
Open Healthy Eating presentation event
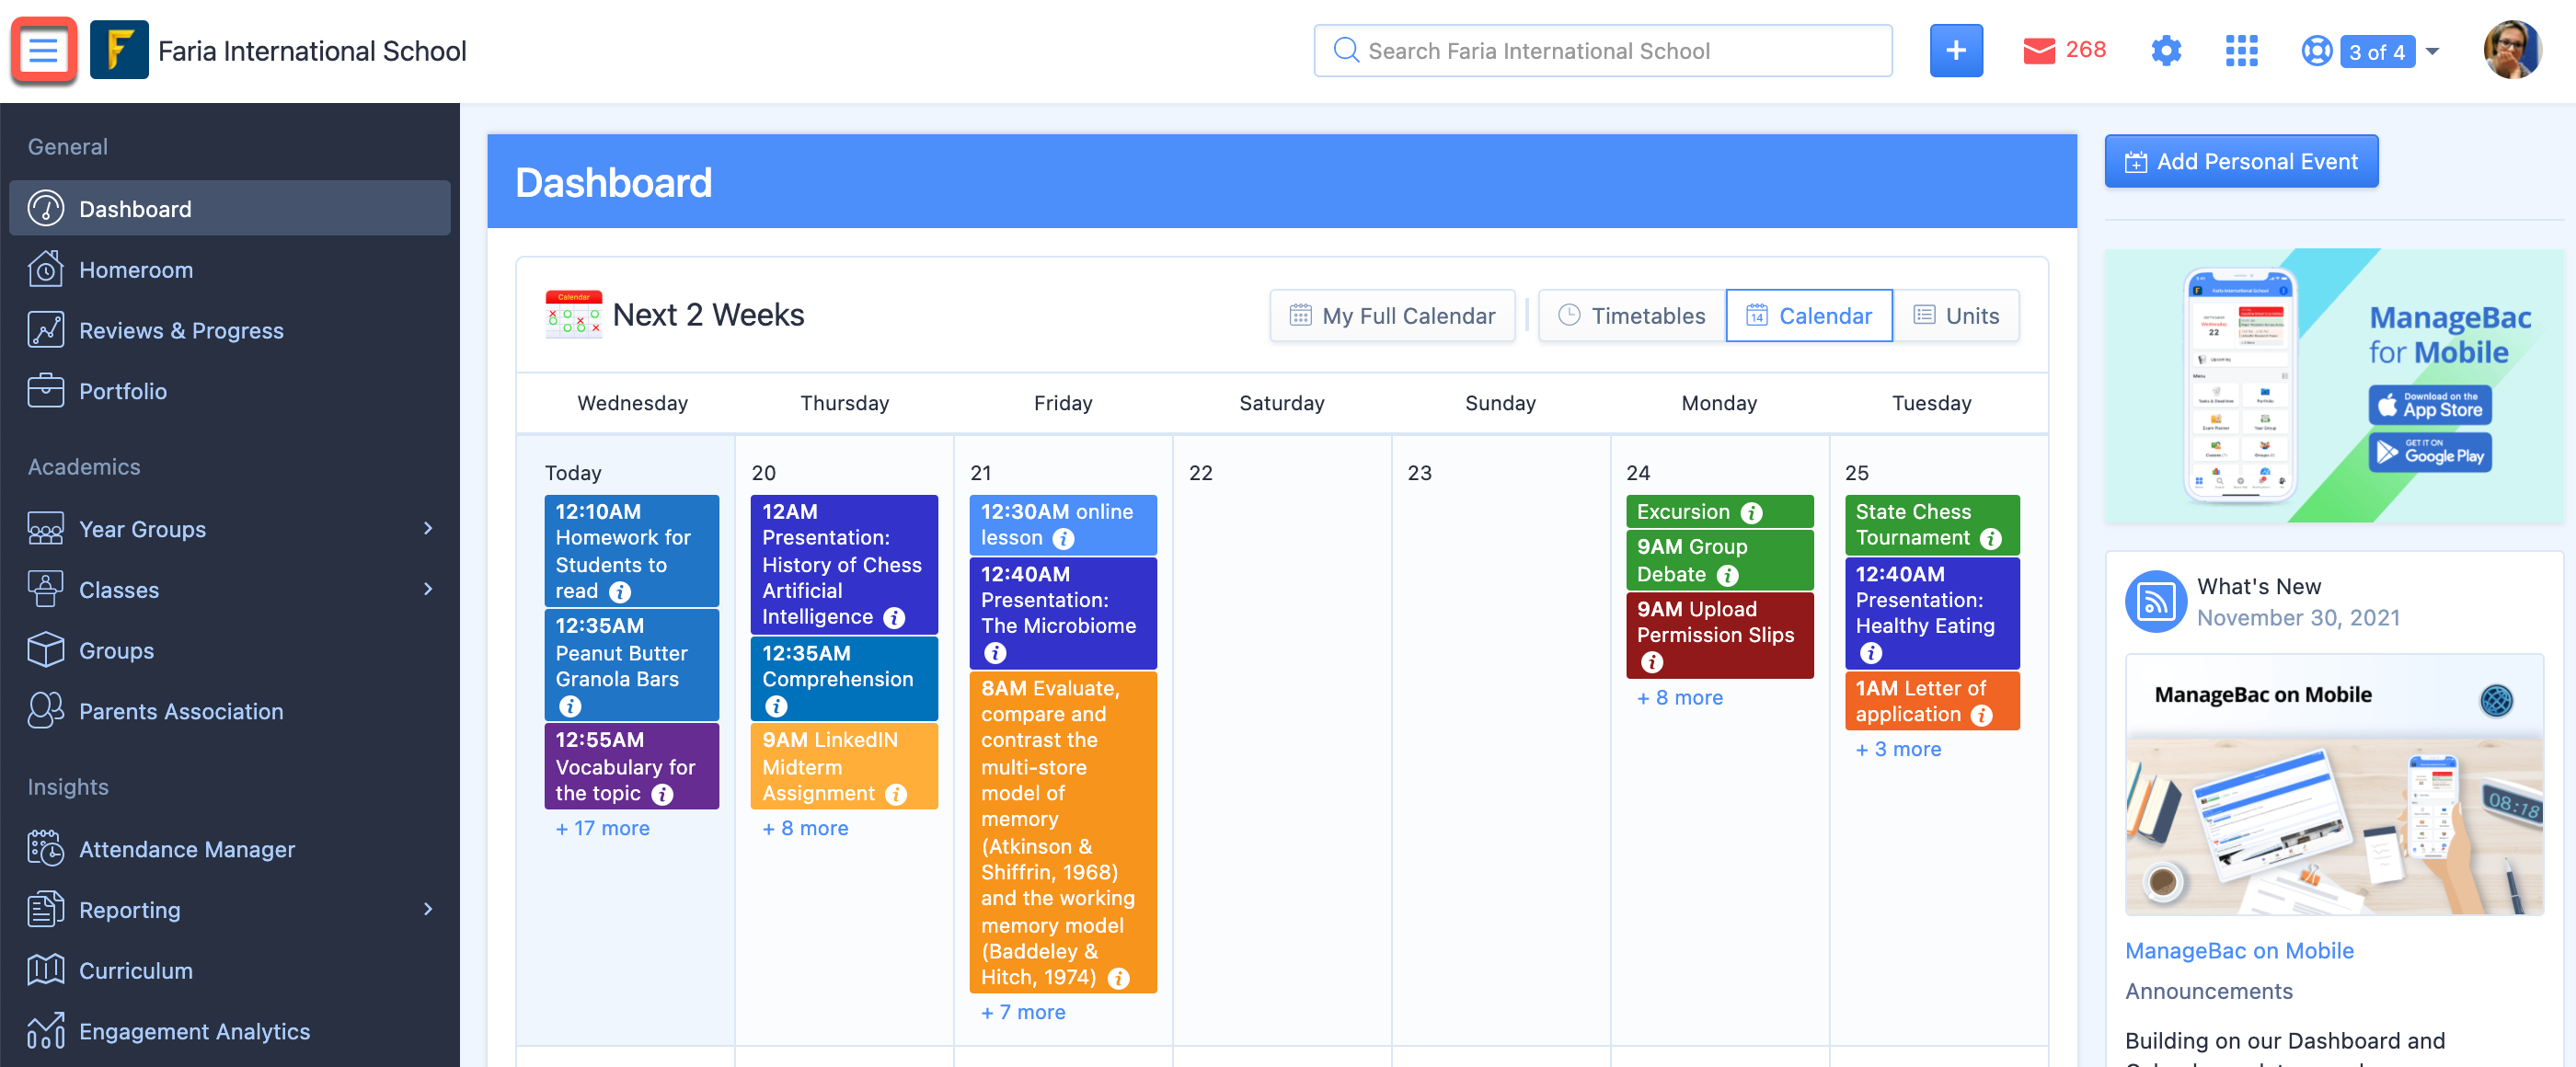click(1932, 612)
